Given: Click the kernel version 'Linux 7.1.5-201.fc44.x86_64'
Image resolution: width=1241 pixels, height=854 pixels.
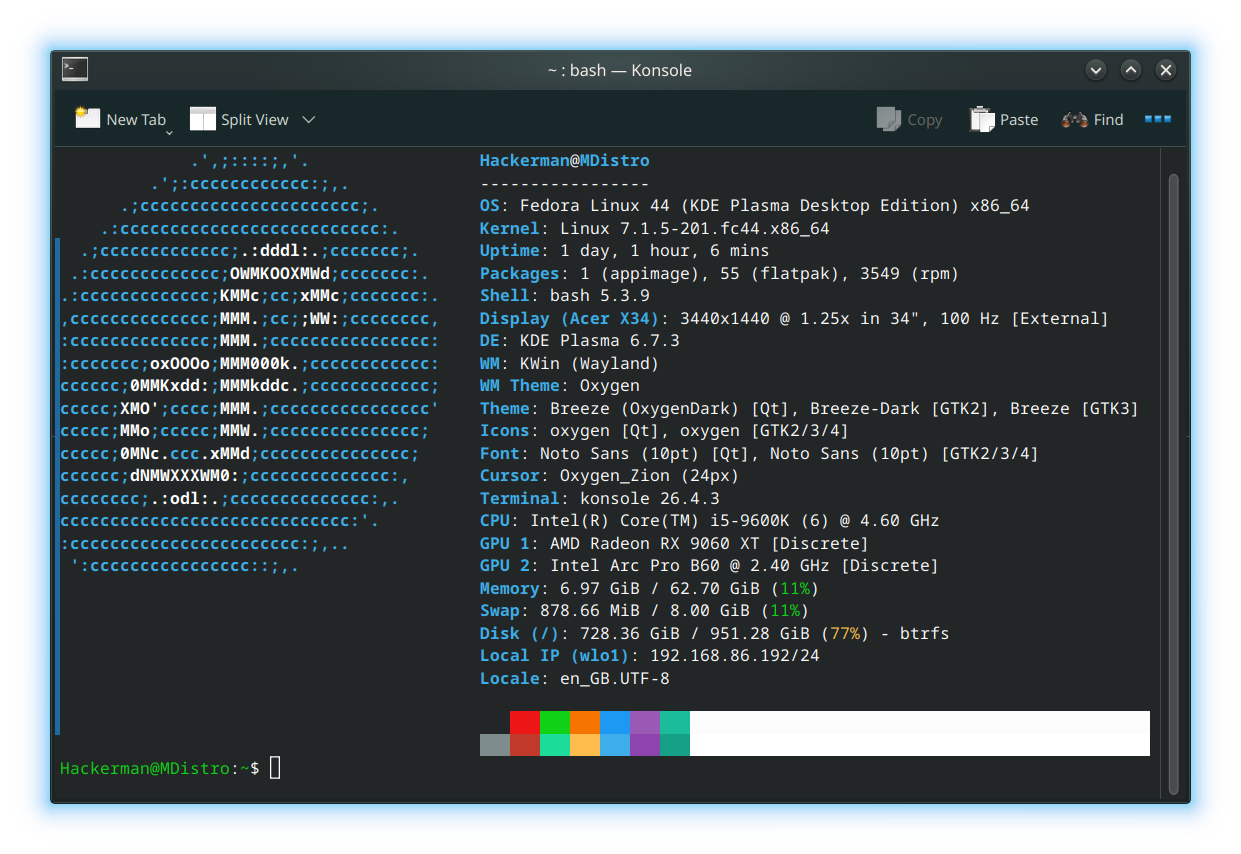Looking at the screenshot, I should coord(695,228).
